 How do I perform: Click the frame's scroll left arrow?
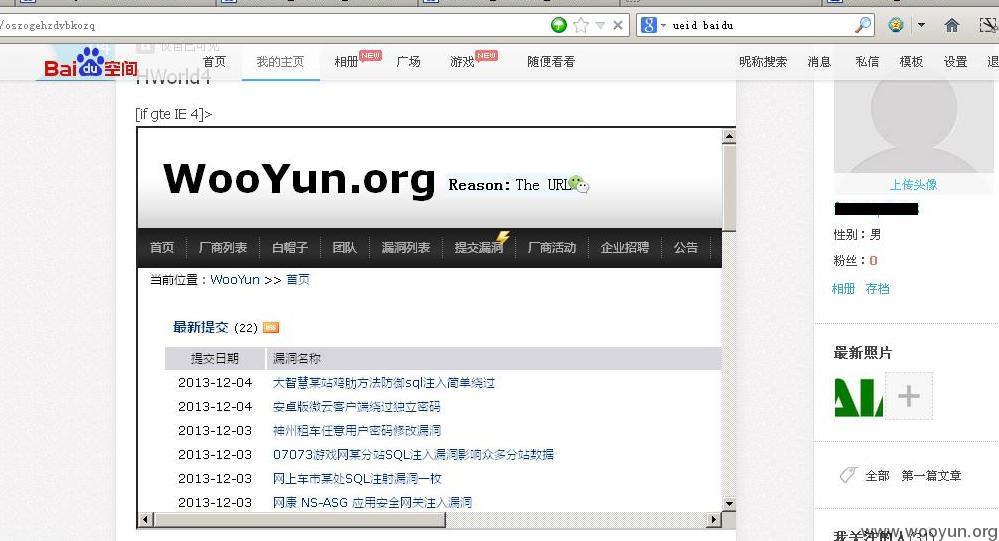pos(145,519)
